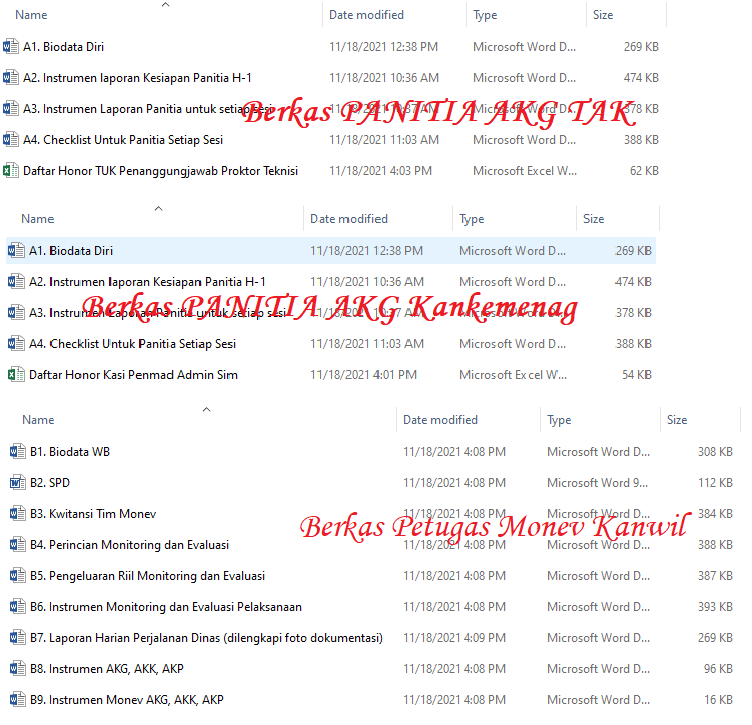Image resolution: width=752 pixels, height=725 pixels.
Task: Click the date '11/18/2021 4:09 PM'
Action: pos(454,638)
